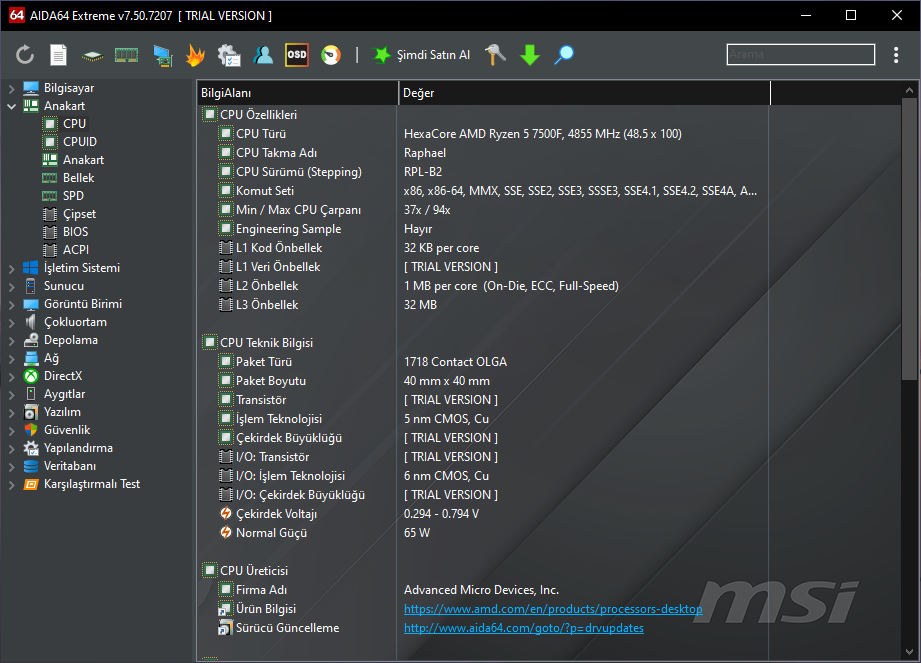Screen dimensions: 921x663
Task: Select Karşılaştırmalı Test in the tree
Action: point(92,484)
